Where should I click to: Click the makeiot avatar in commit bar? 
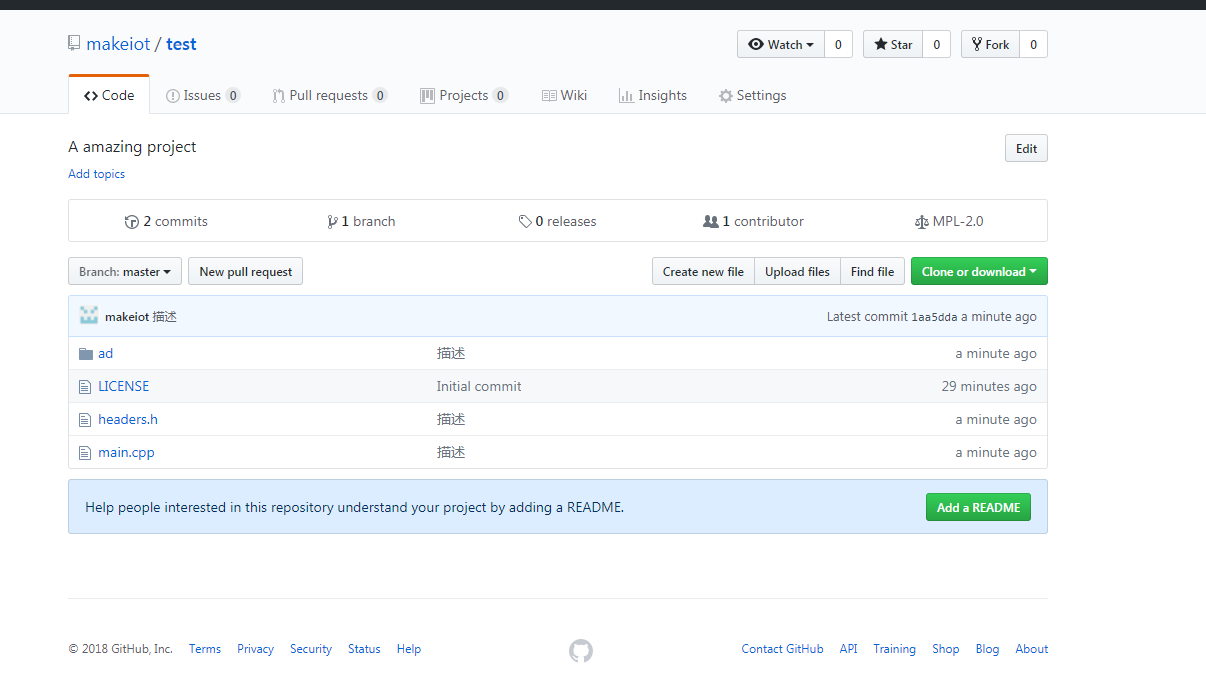click(89, 316)
